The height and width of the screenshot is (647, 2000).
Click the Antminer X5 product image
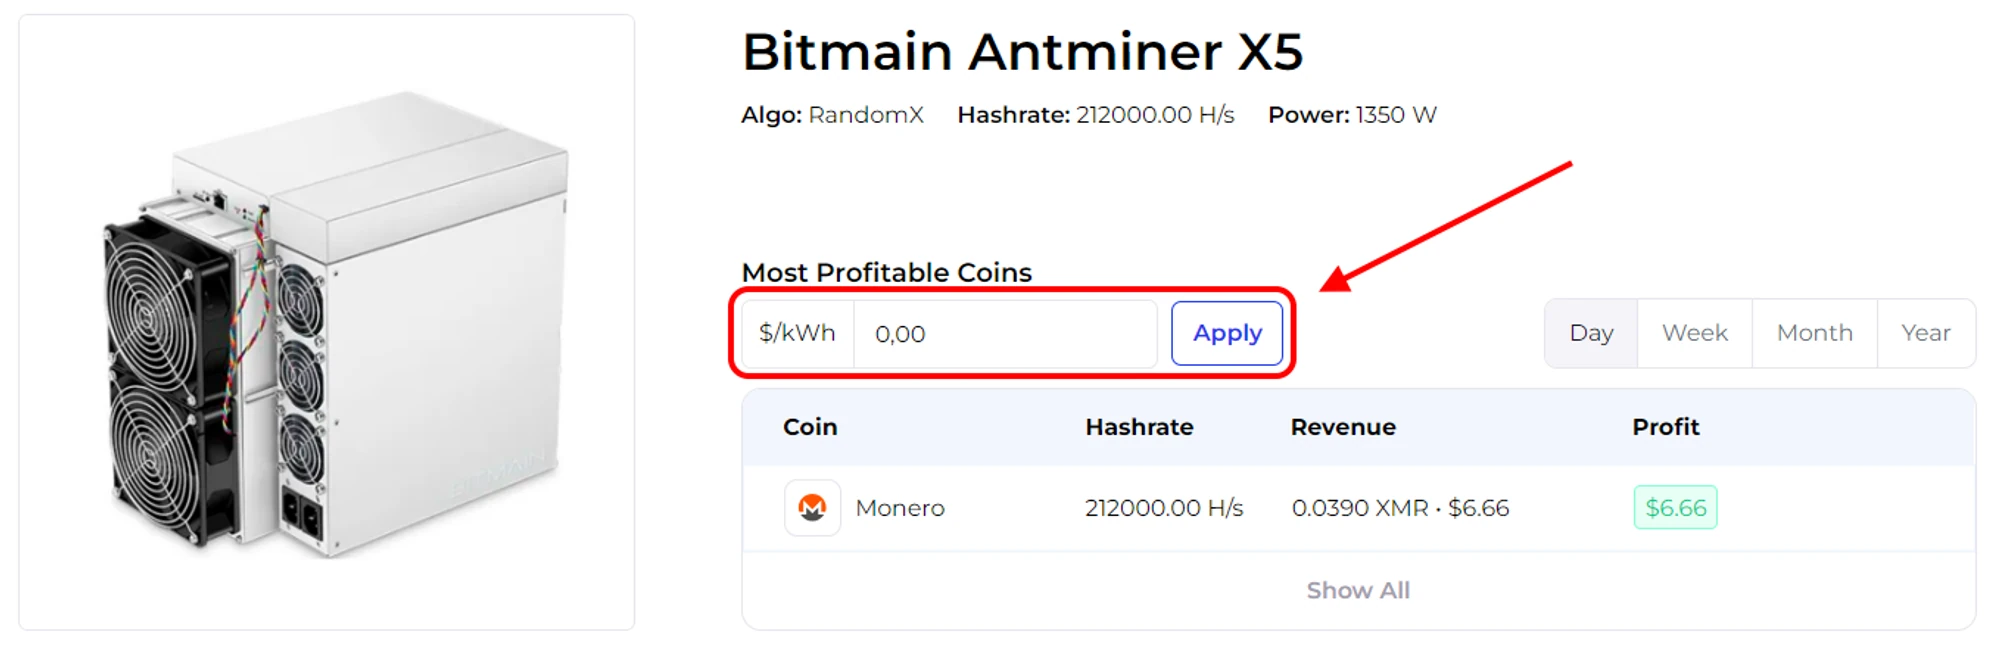click(327, 322)
